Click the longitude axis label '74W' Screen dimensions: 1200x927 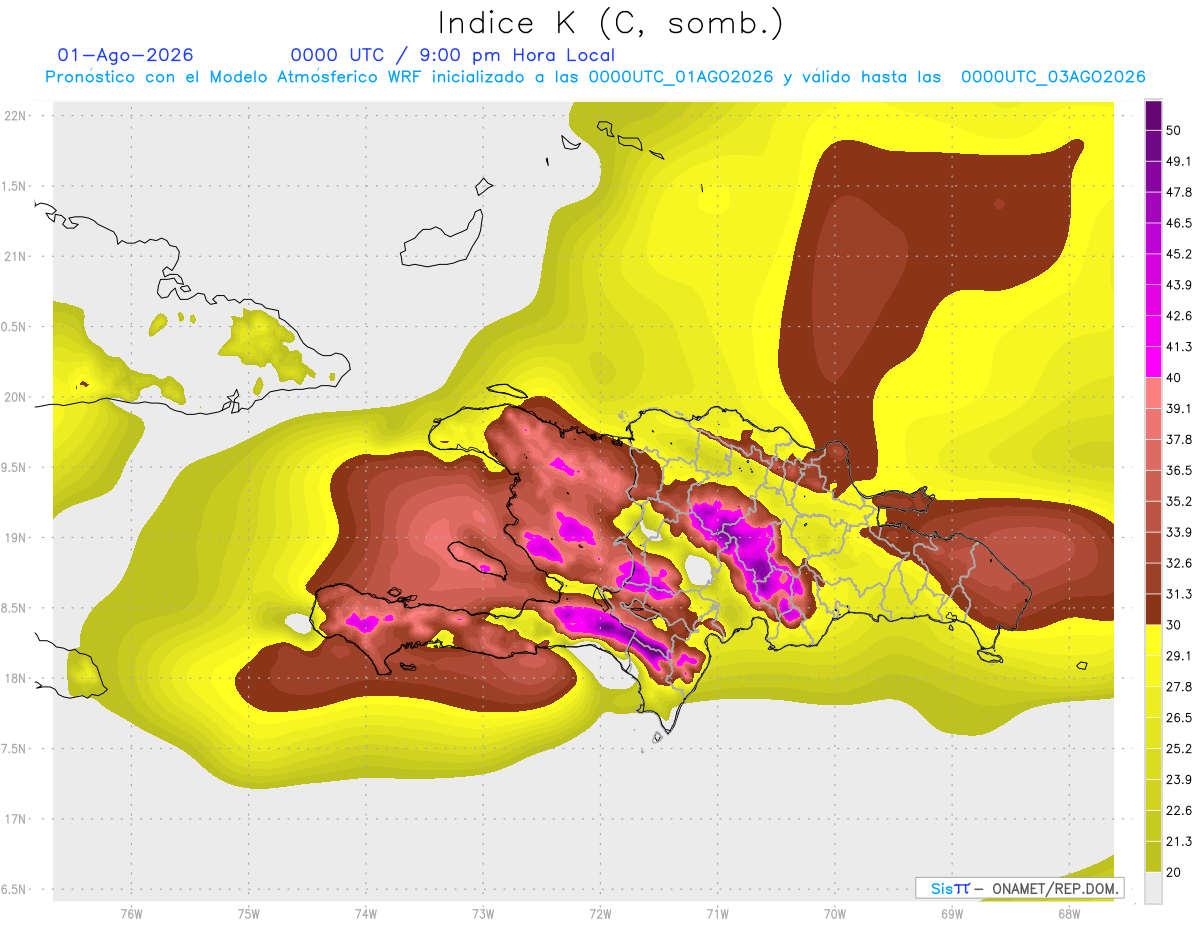tap(366, 914)
